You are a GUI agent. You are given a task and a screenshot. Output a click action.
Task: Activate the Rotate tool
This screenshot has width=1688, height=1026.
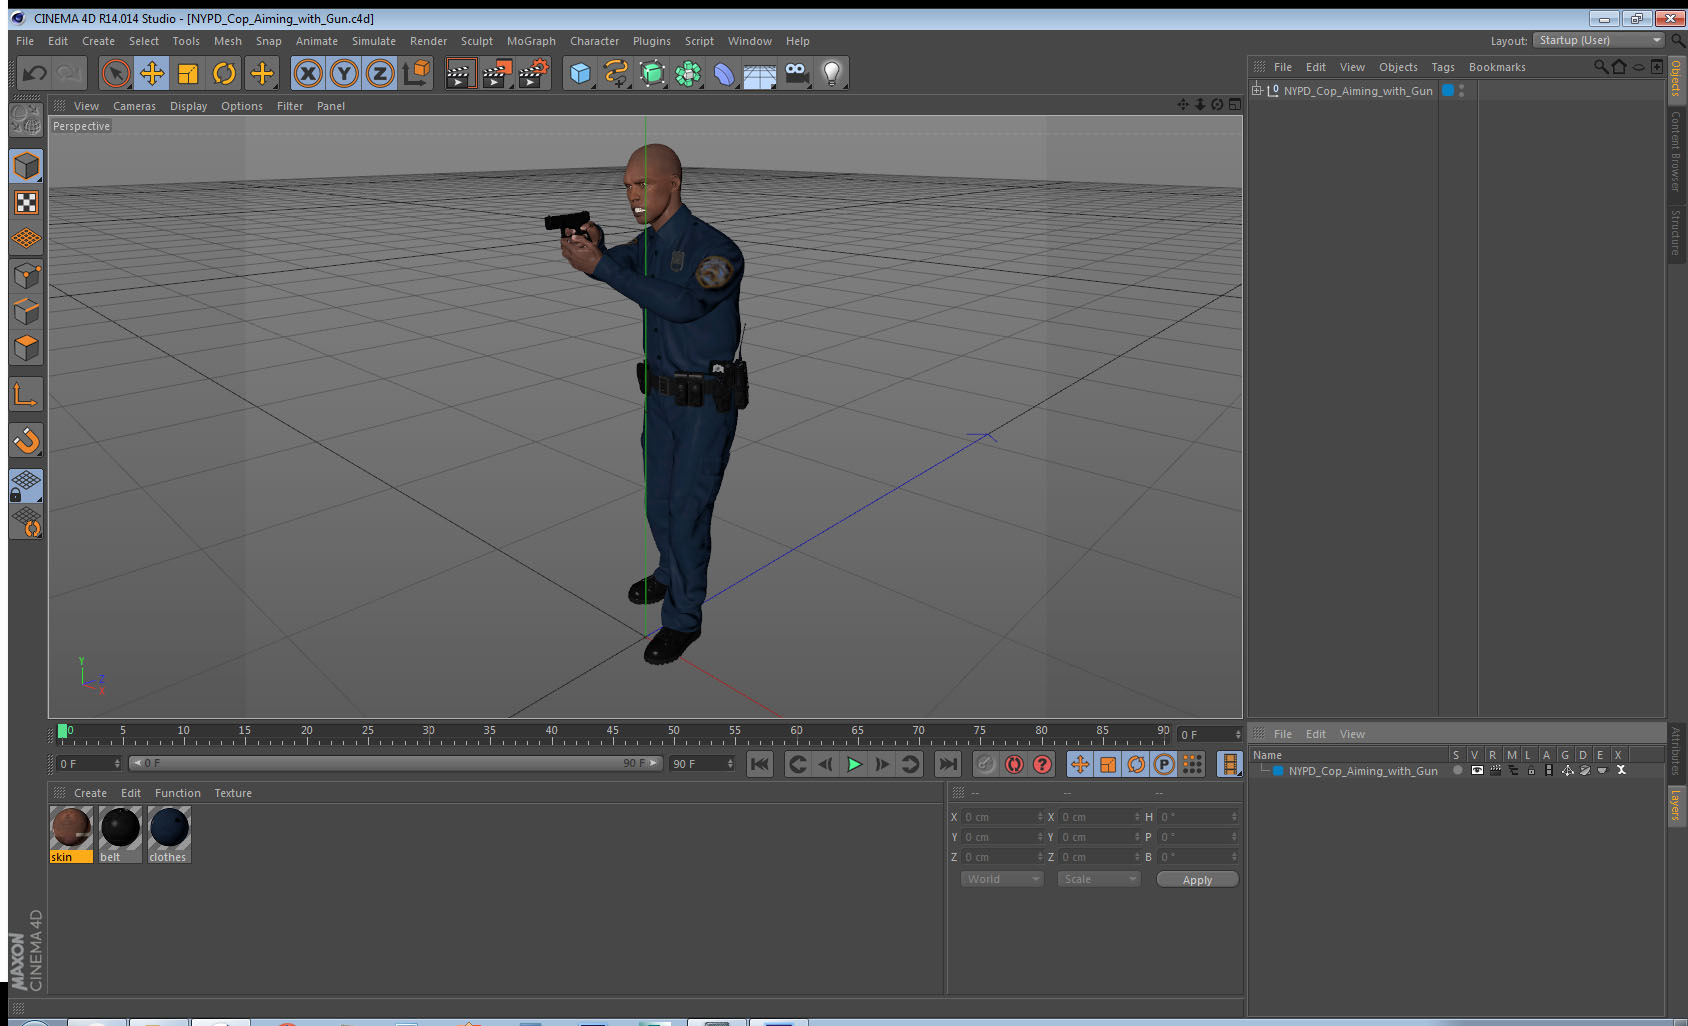pyautogui.click(x=224, y=73)
